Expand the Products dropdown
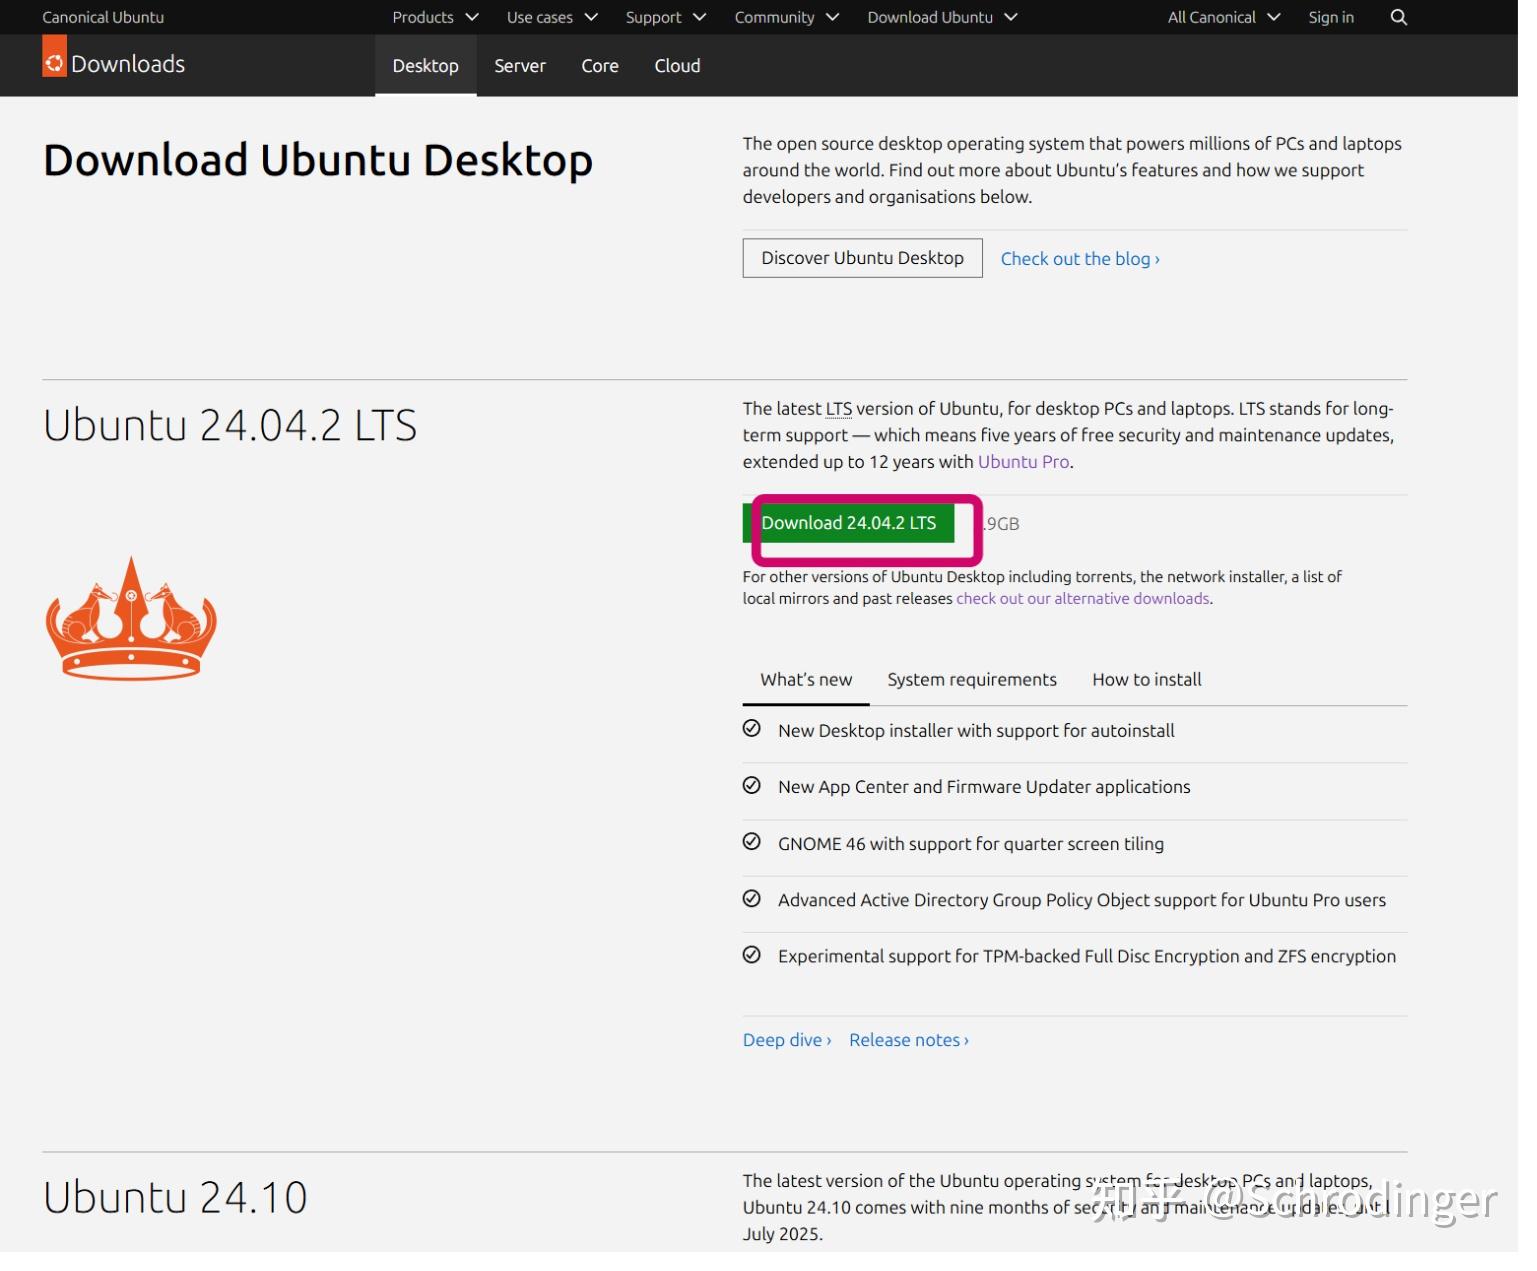Screen dimensions: 1537x1271 (x=434, y=17)
